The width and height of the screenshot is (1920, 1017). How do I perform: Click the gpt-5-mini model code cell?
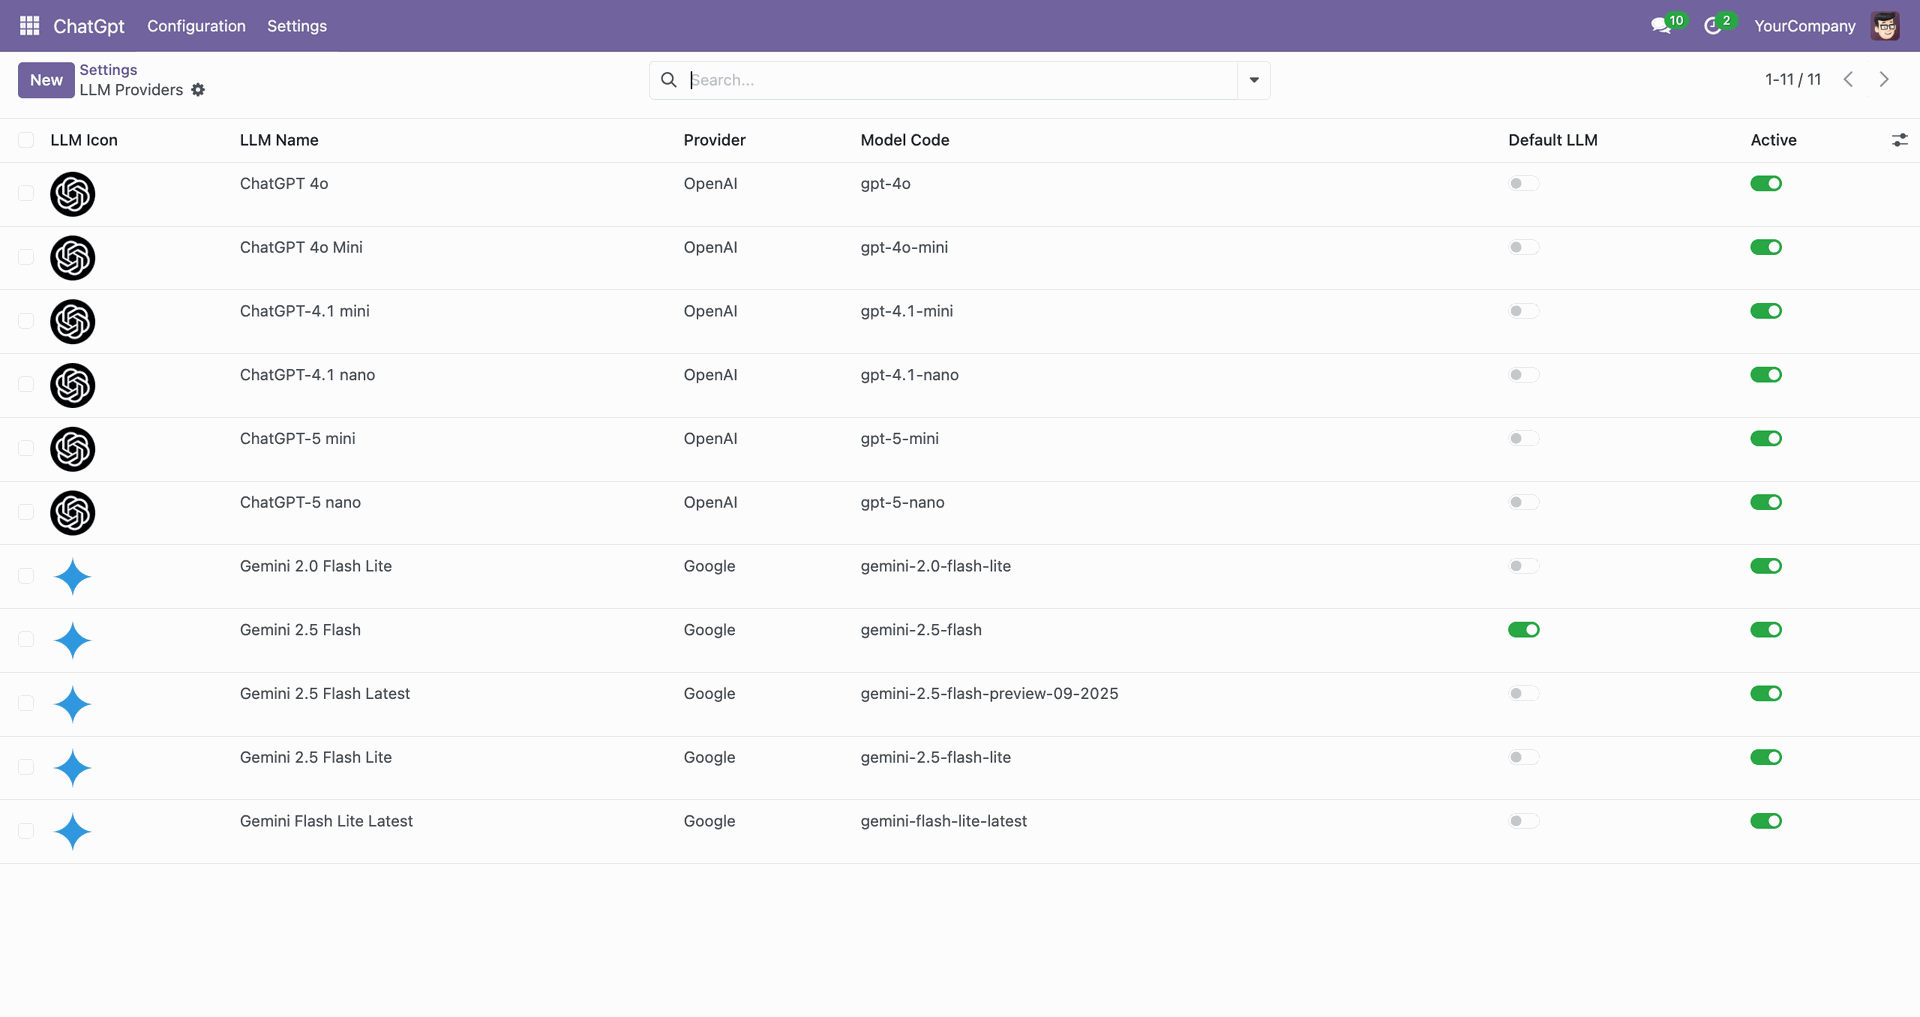[x=900, y=439]
